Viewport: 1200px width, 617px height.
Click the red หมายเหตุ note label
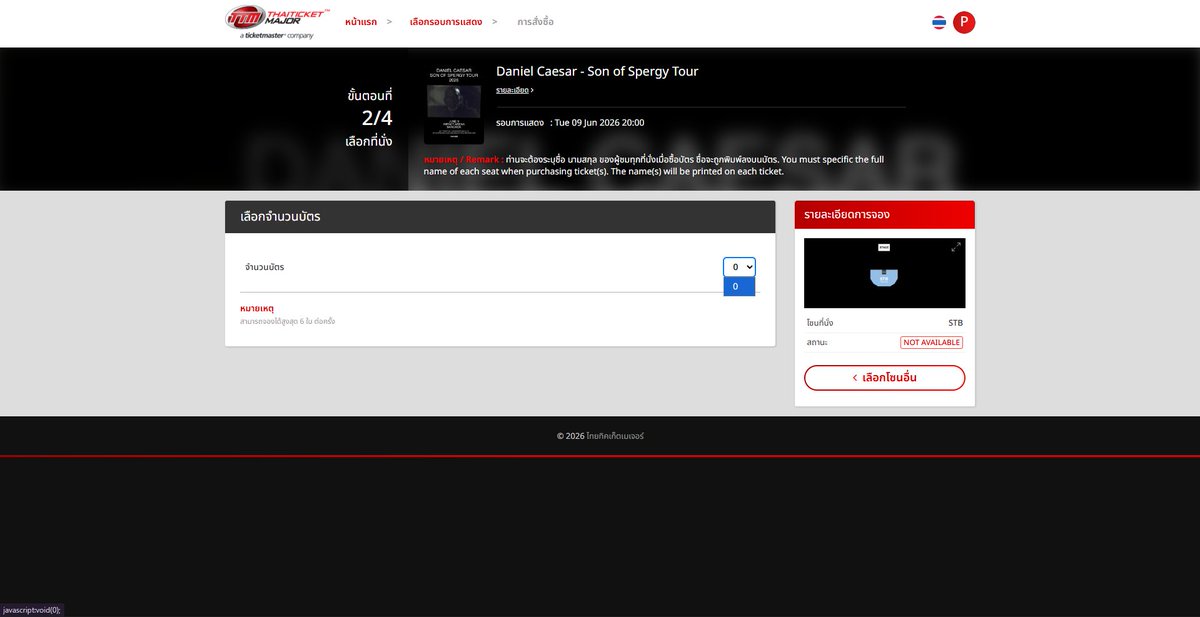click(x=257, y=308)
